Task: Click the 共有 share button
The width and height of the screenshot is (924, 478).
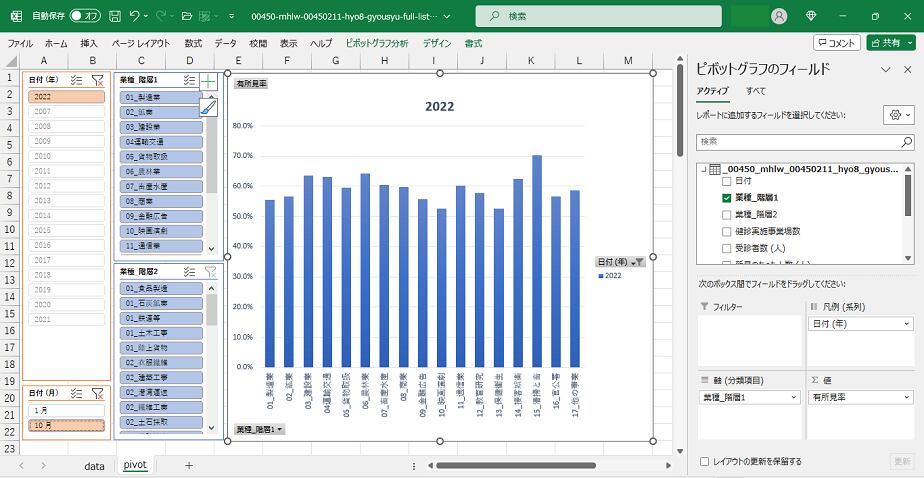Action: [x=890, y=43]
